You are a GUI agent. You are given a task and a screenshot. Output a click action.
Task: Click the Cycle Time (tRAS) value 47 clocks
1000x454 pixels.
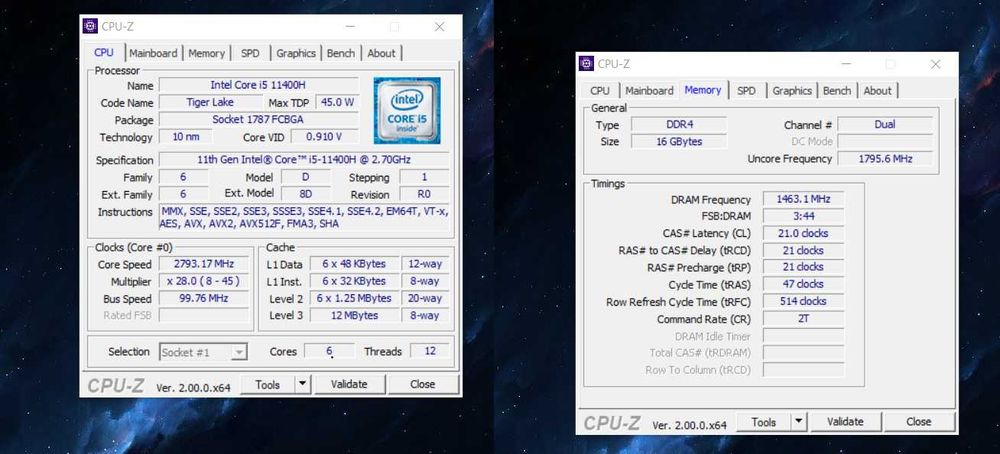tap(804, 284)
